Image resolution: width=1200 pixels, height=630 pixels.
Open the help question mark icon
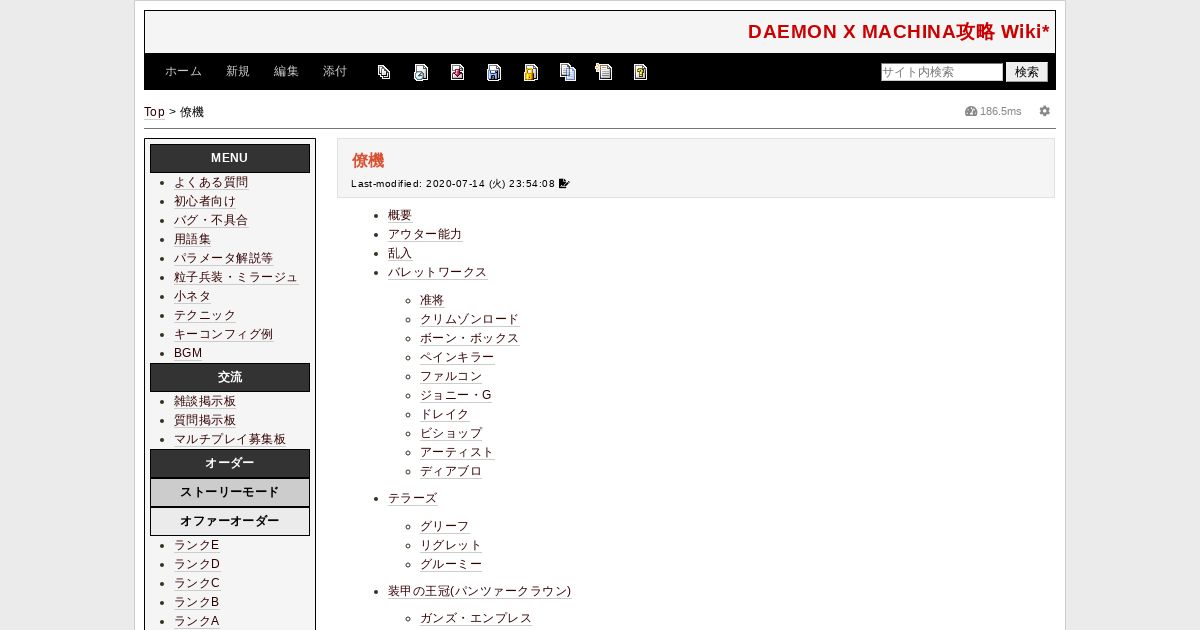(x=640, y=72)
